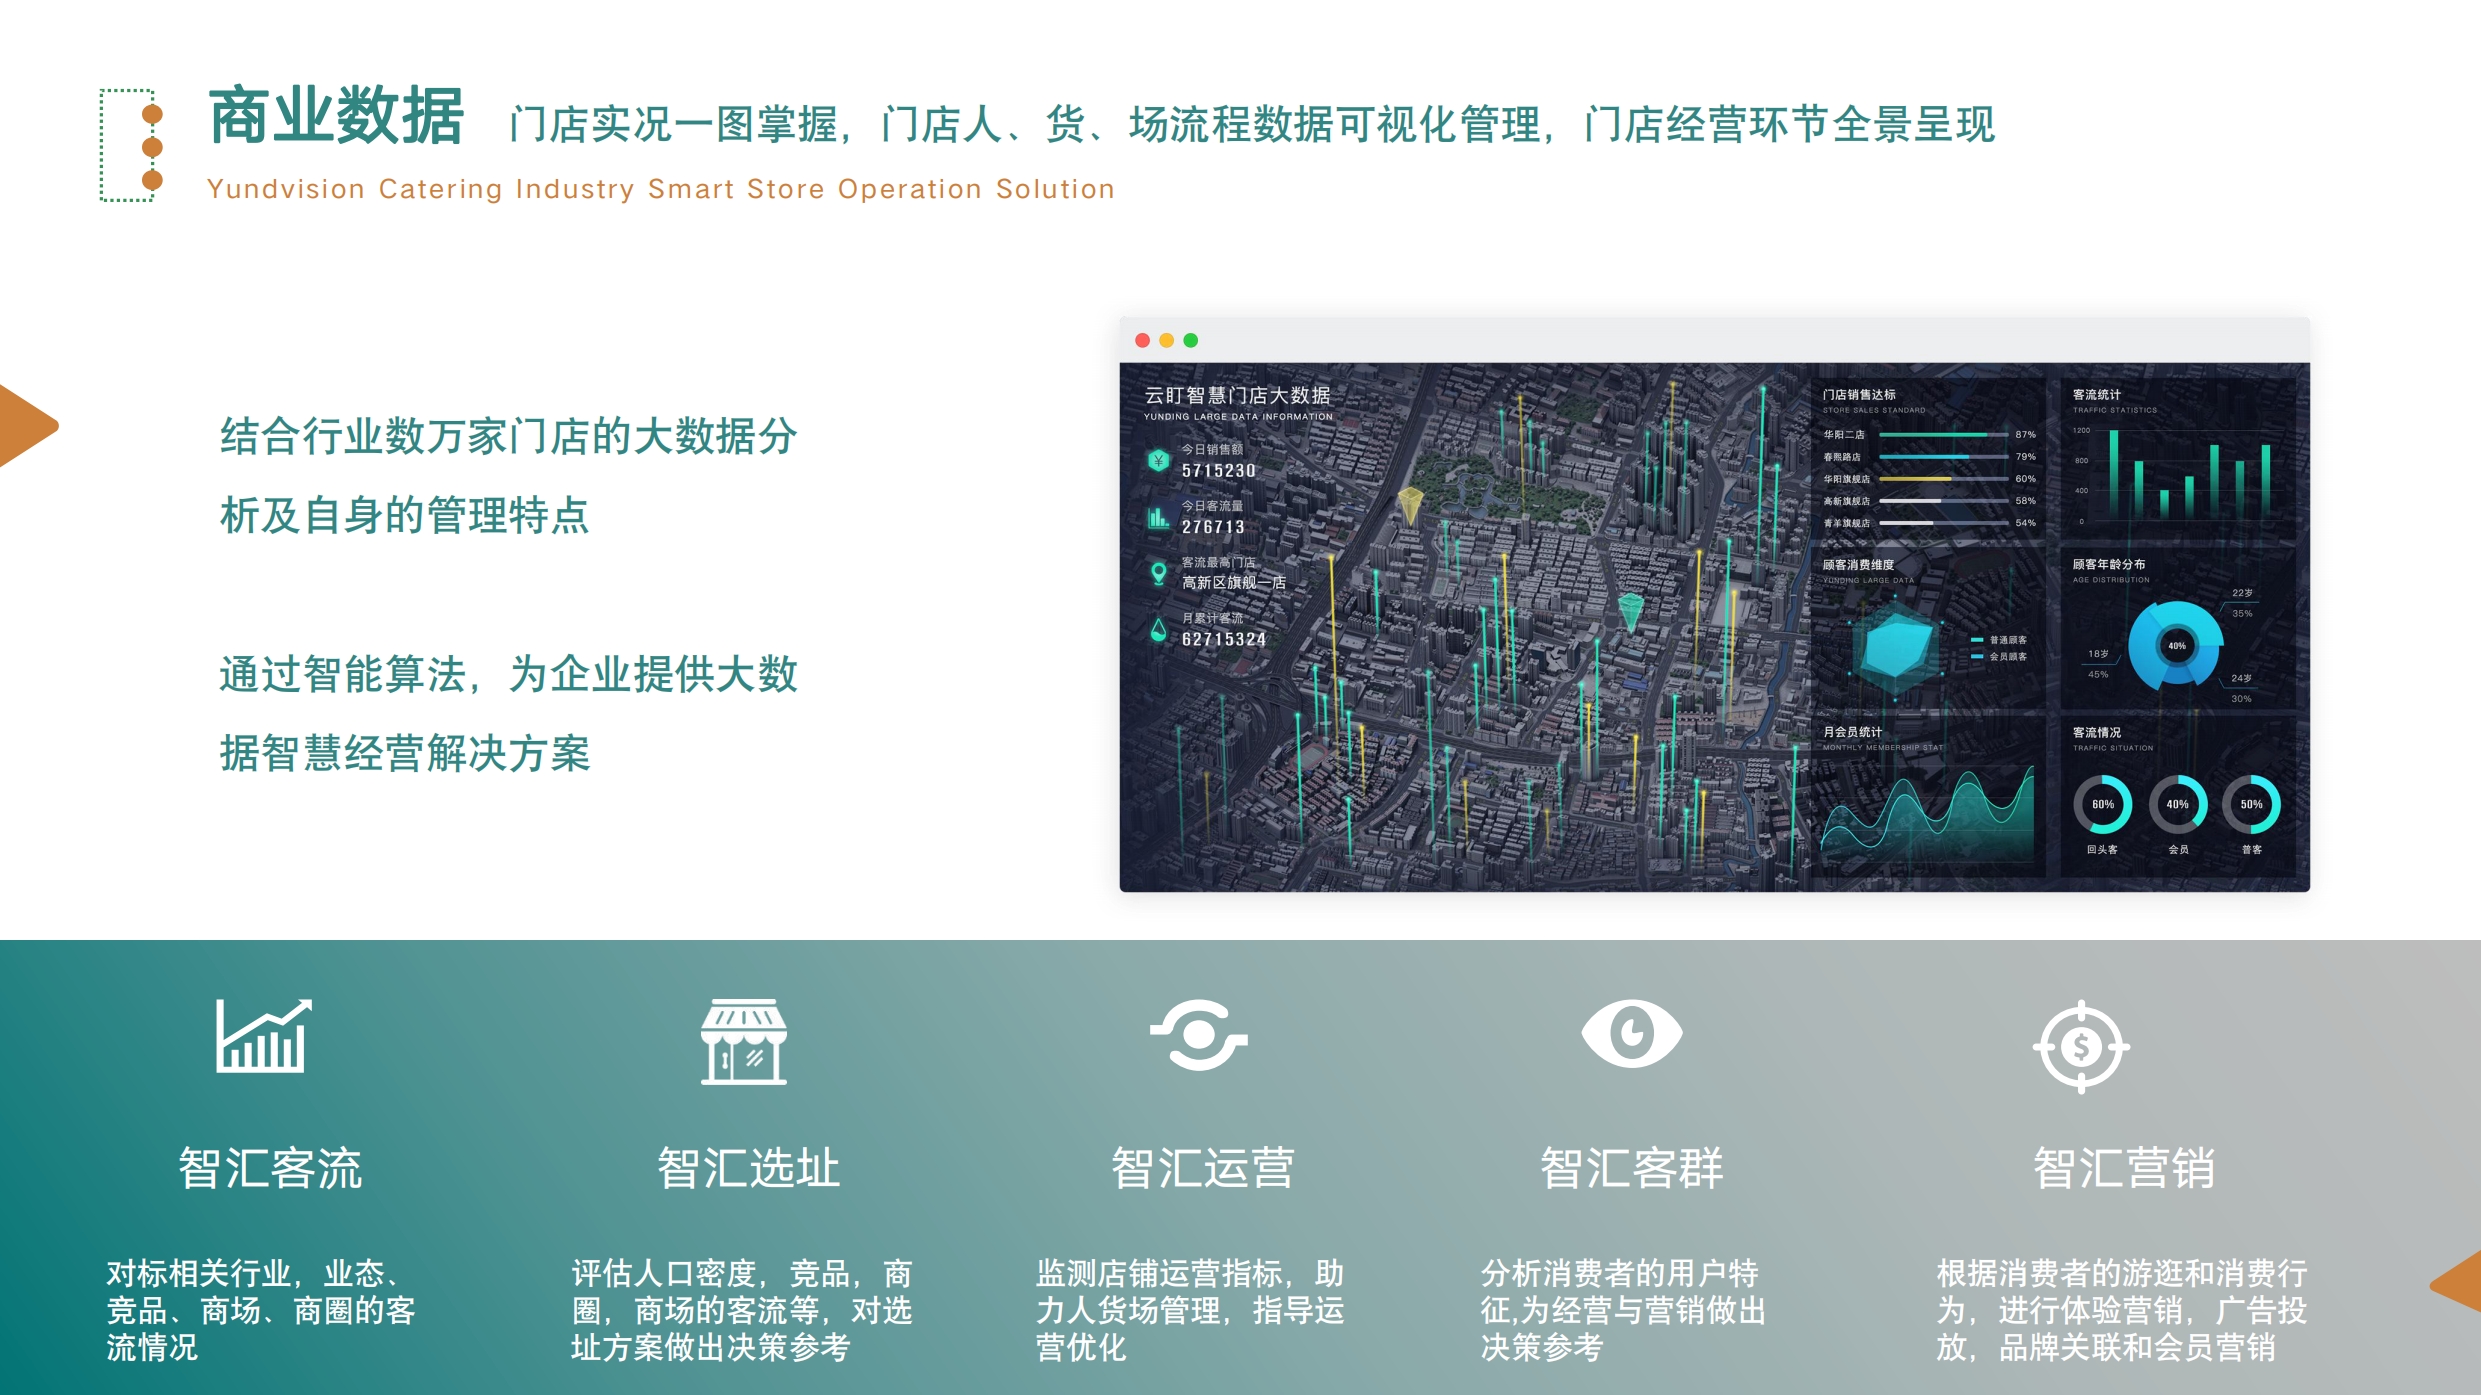2481x1395 pixels.
Task: Click the 今日客流量 bar chart icon
Action: [x=1158, y=517]
